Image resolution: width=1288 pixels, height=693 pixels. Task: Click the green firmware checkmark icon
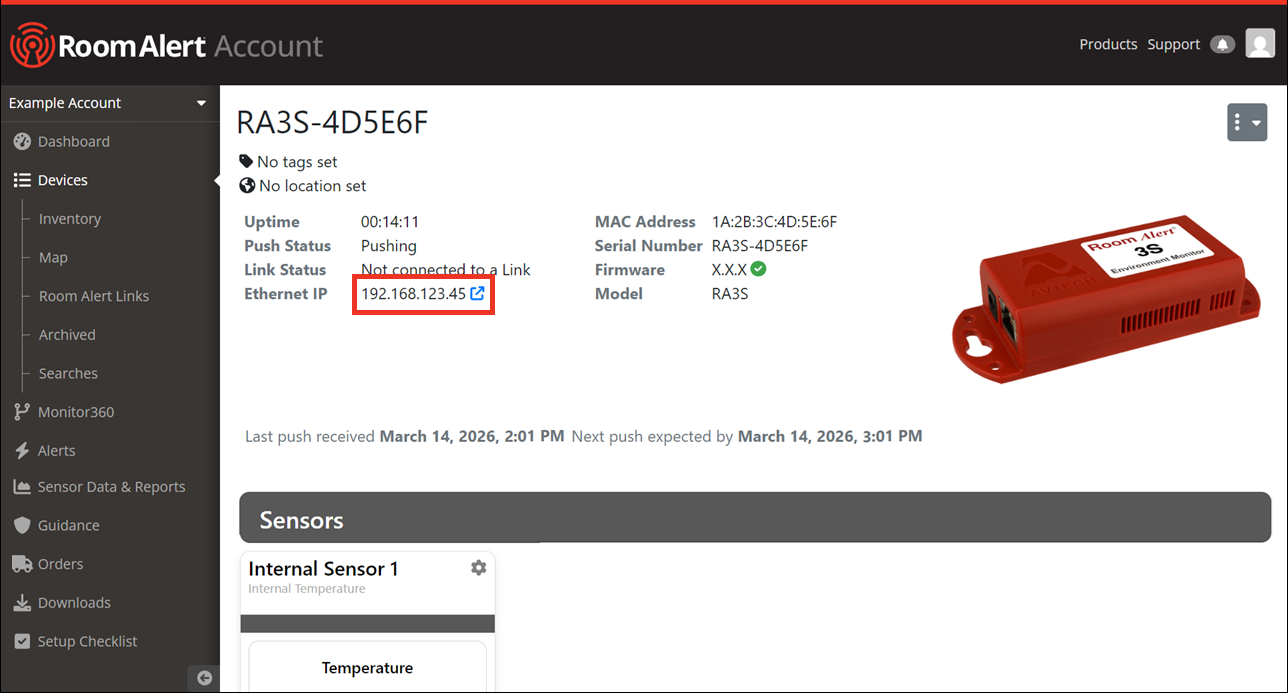click(x=759, y=269)
